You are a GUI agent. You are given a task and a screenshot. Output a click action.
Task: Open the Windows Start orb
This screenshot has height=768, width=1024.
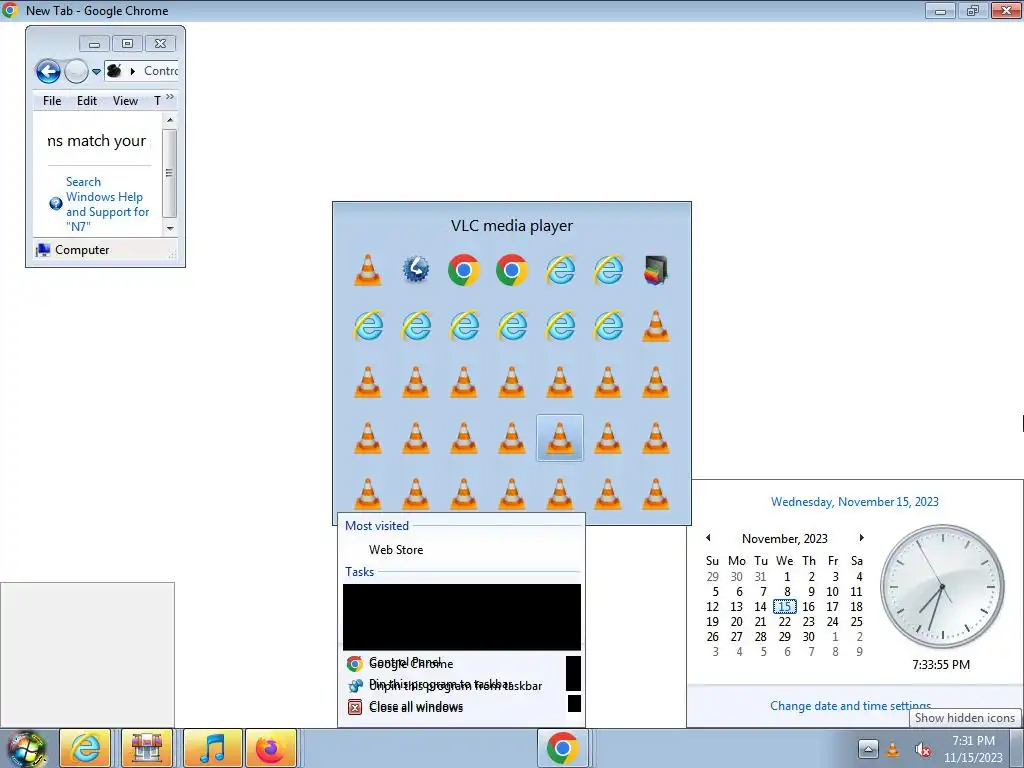tap(27, 748)
